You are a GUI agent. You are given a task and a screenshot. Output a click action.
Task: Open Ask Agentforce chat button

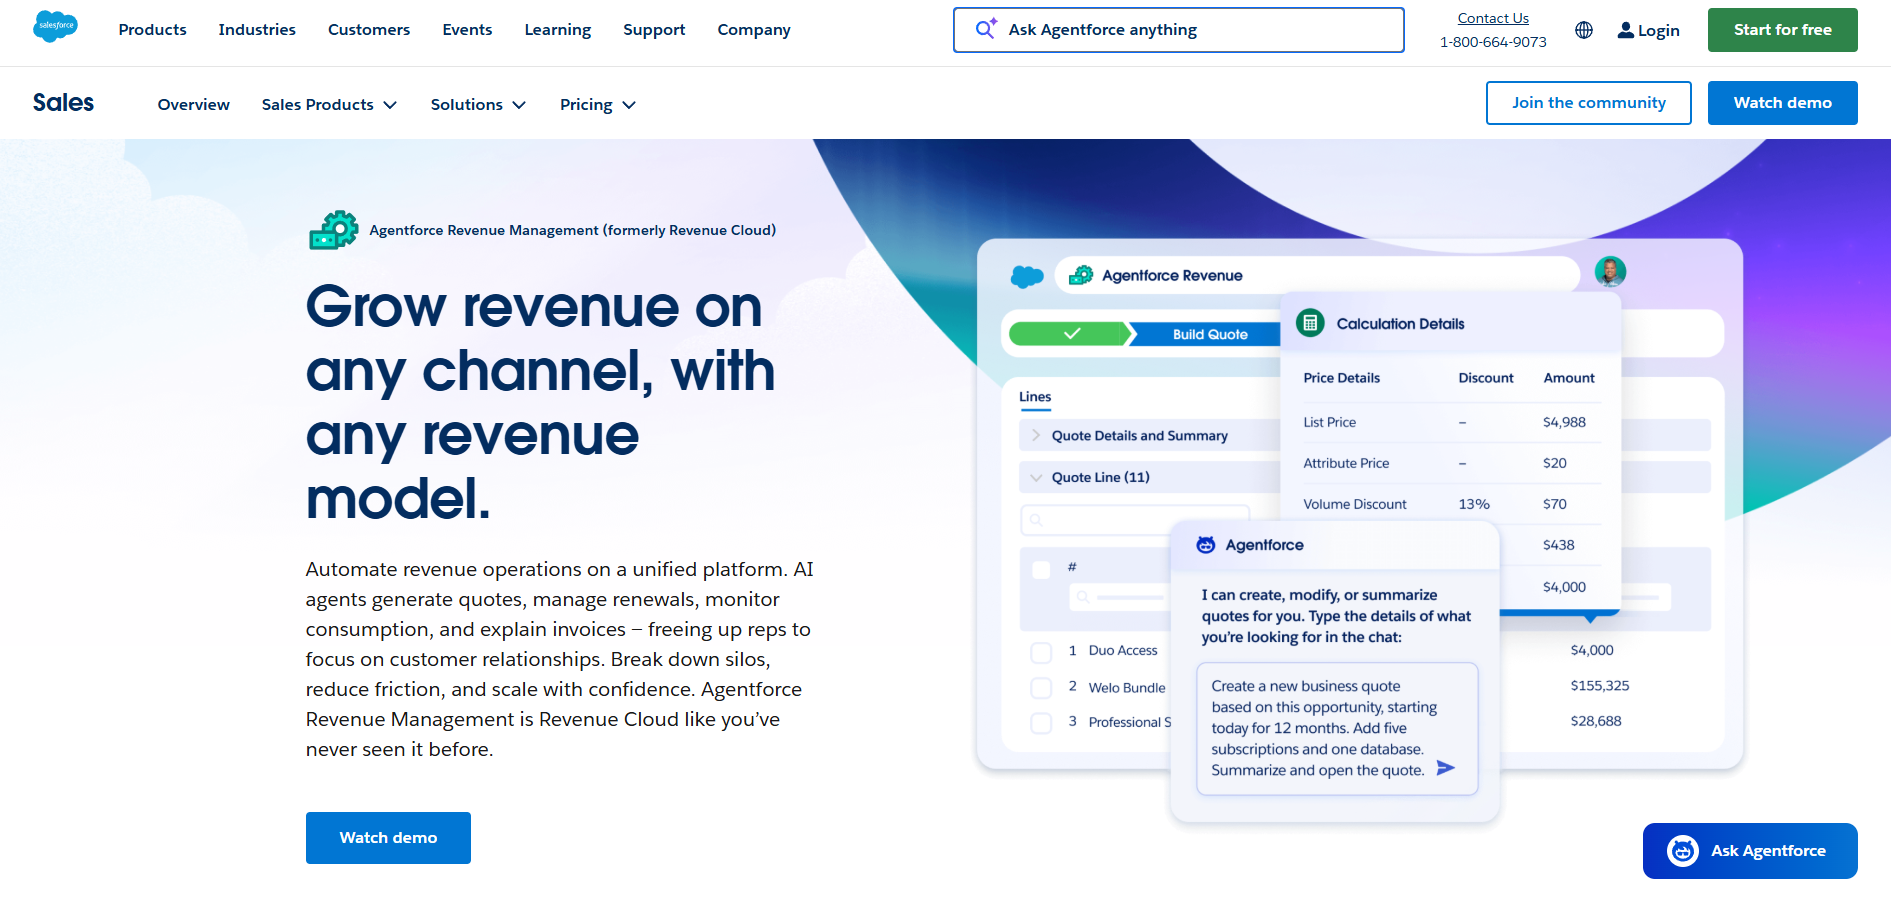[1750, 851]
